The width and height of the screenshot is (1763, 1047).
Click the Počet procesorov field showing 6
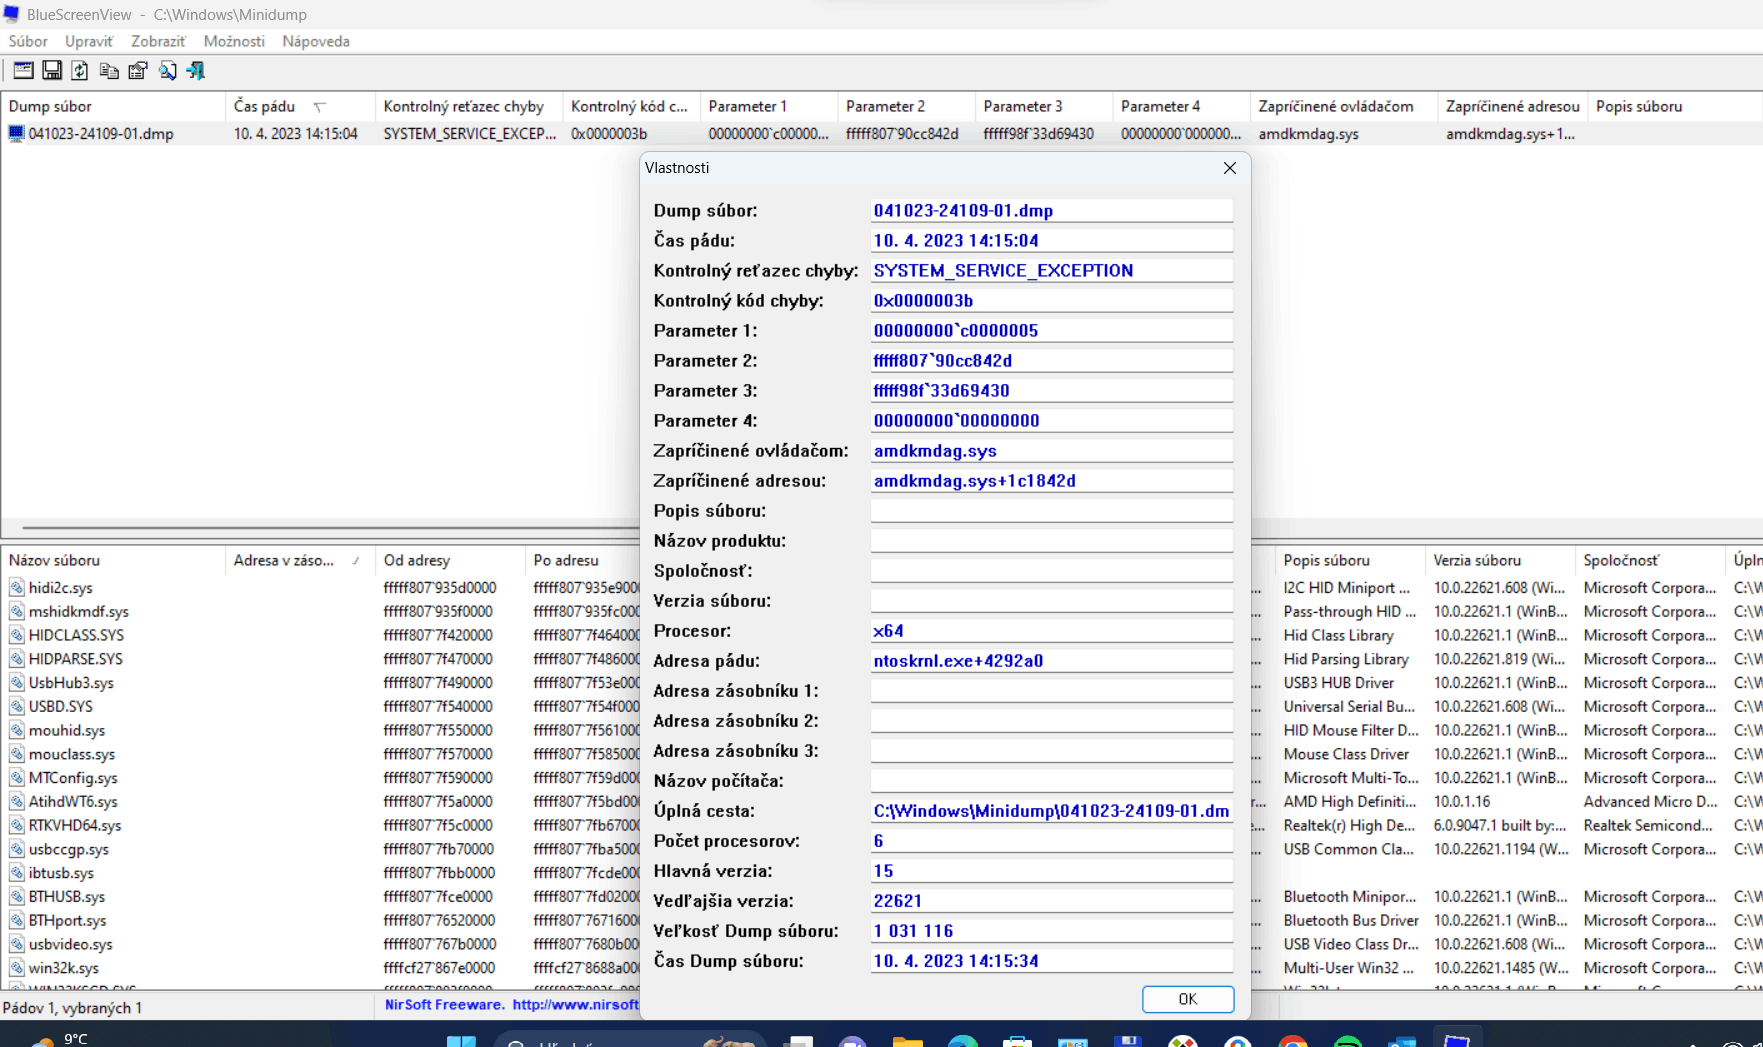[x=1052, y=840]
